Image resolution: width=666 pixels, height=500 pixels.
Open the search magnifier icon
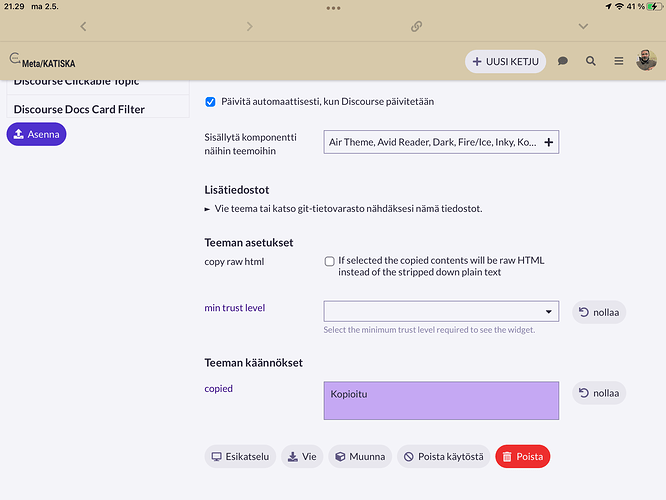[590, 61]
